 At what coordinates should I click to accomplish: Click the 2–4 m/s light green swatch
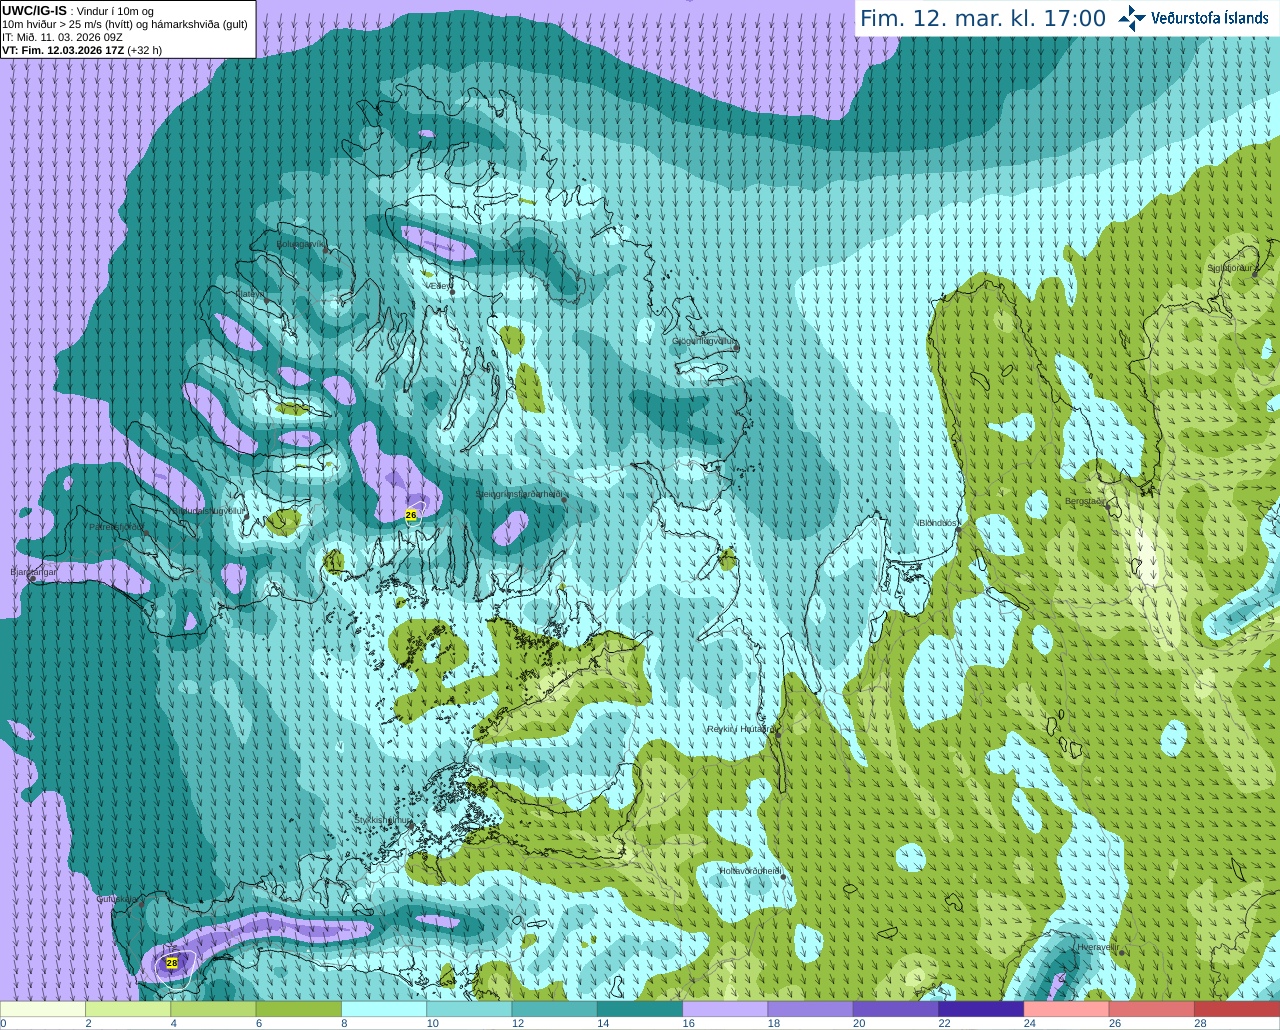[128, 1009]
